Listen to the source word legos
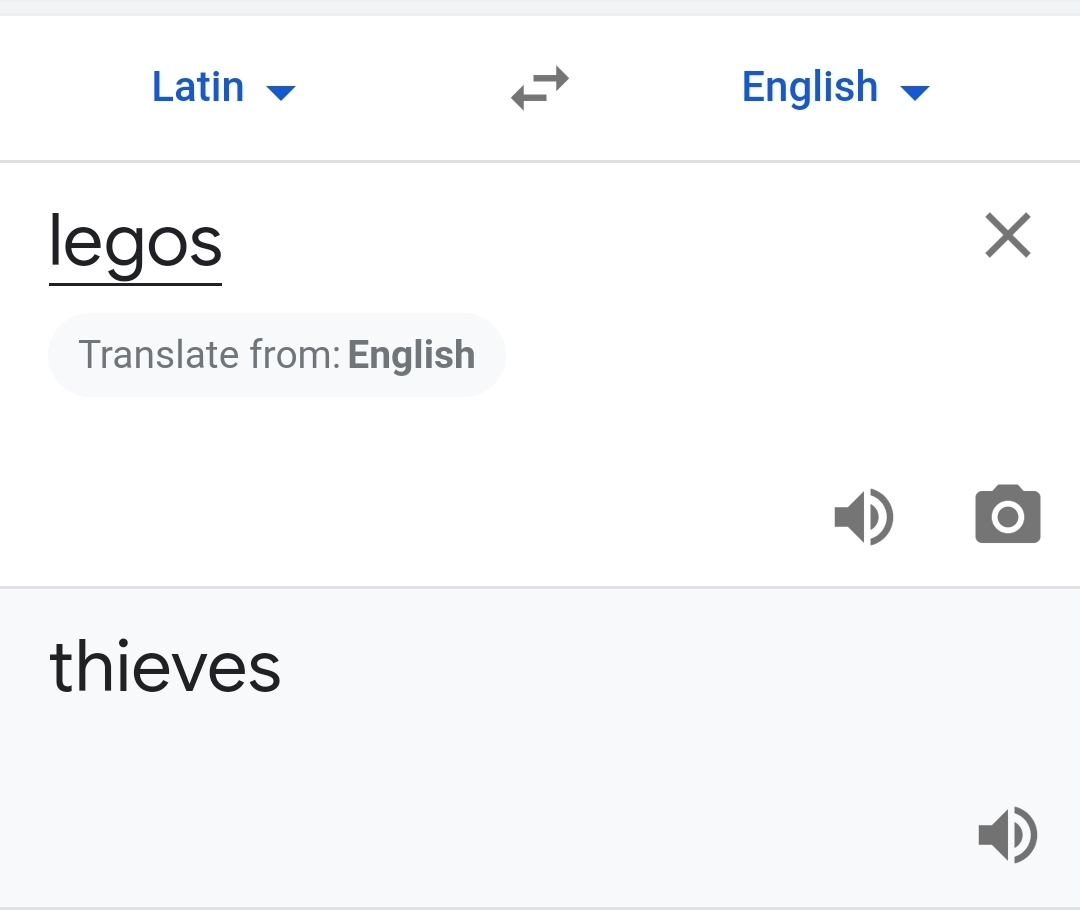1080x922 pixels. 864,516
